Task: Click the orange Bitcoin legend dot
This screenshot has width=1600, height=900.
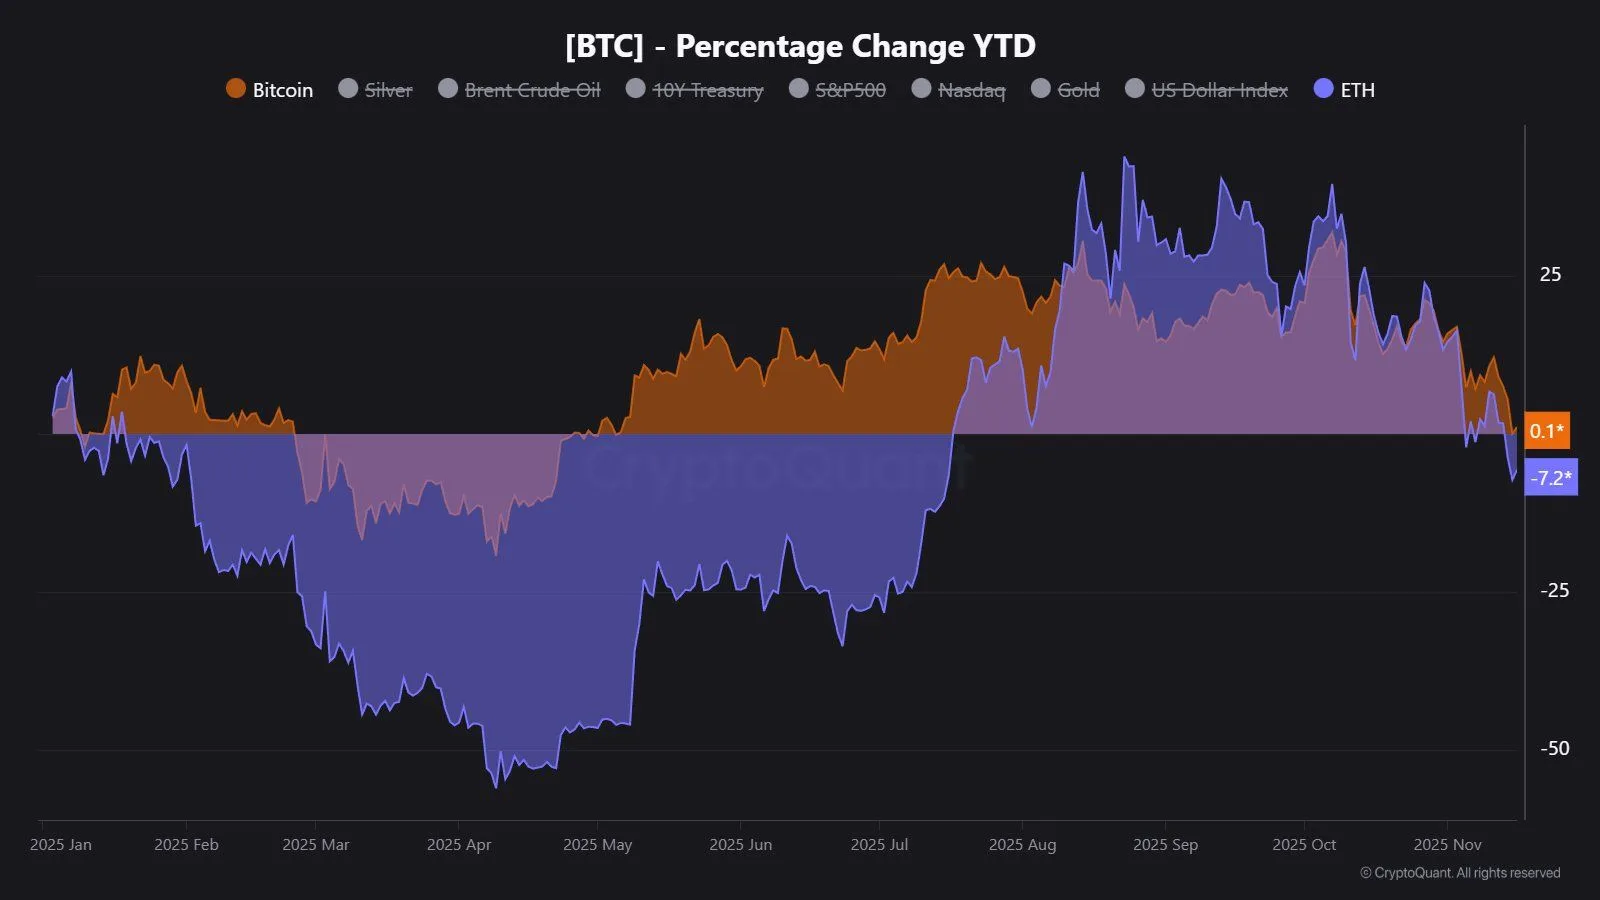Action: [x=236, y=89]
